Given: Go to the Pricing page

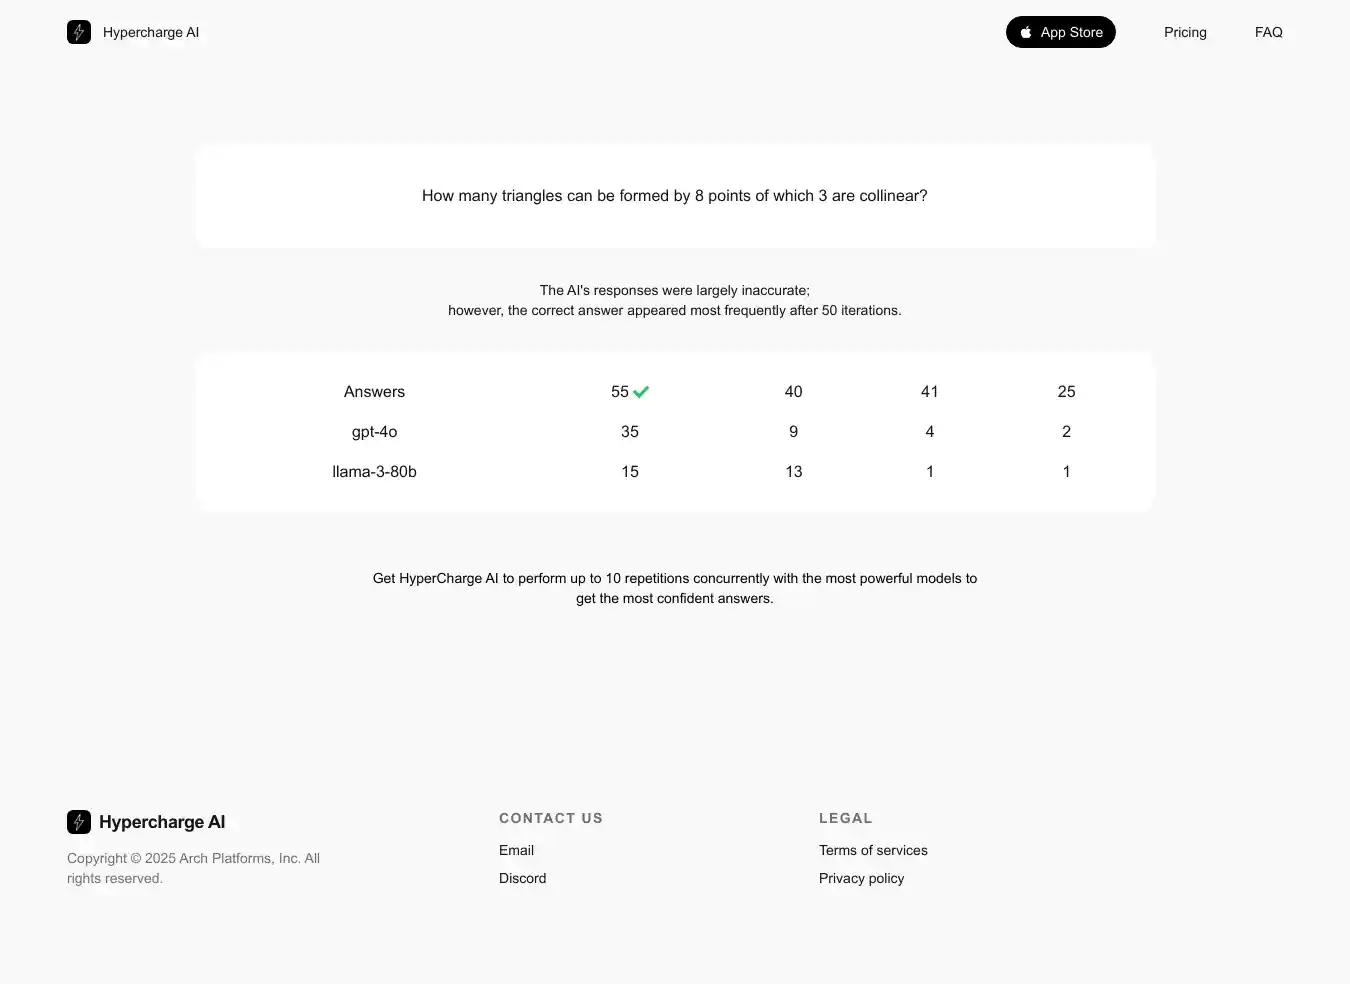Looking at the screenshot, I should [x=1185, y=32].
